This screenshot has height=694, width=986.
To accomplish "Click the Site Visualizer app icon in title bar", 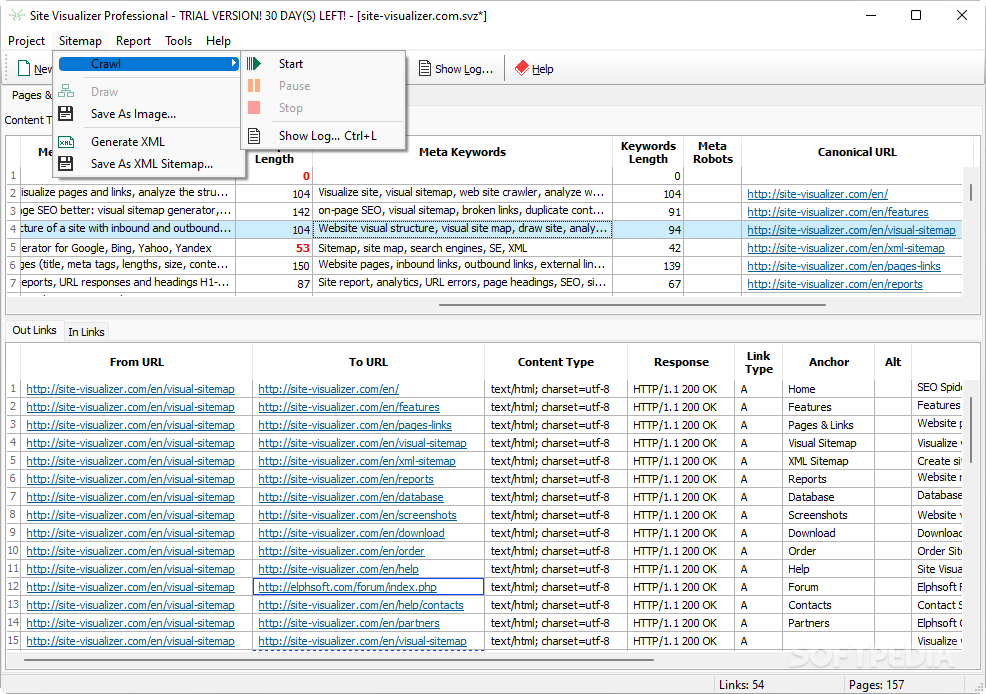I will pos(16,15).
